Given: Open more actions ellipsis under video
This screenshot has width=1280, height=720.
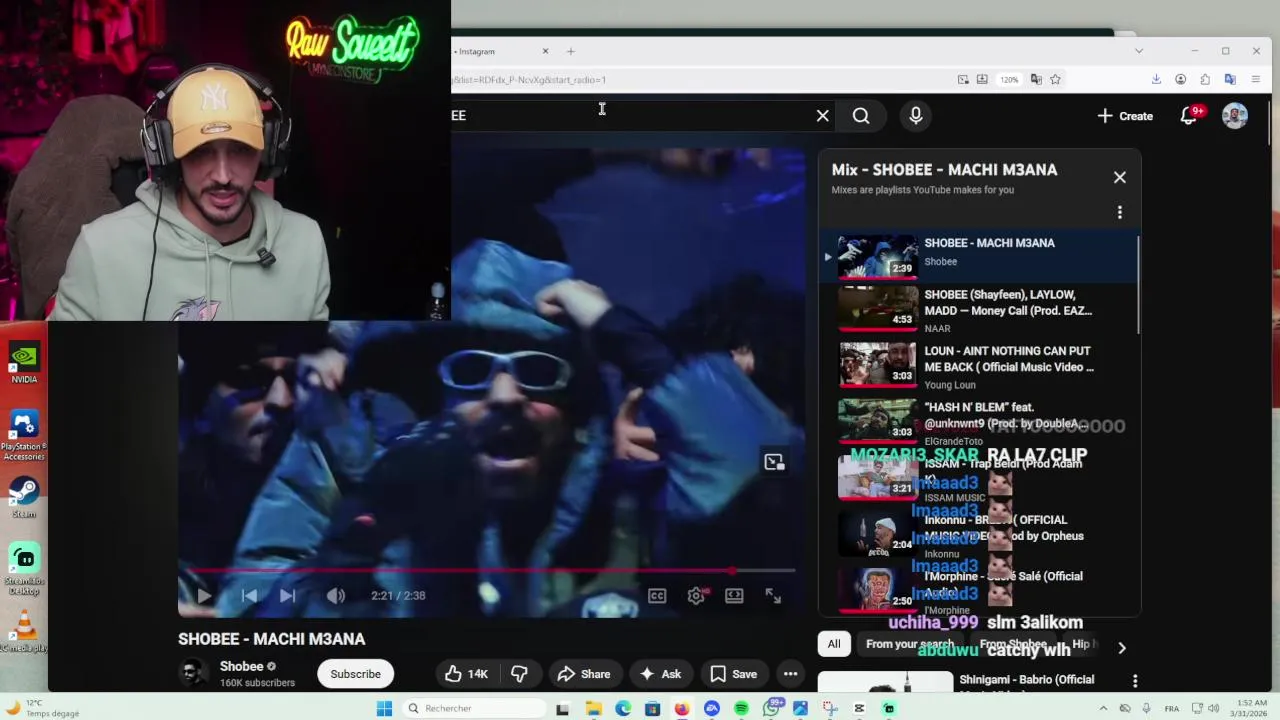Looking at the screenshot, I should tap(790, 674).
